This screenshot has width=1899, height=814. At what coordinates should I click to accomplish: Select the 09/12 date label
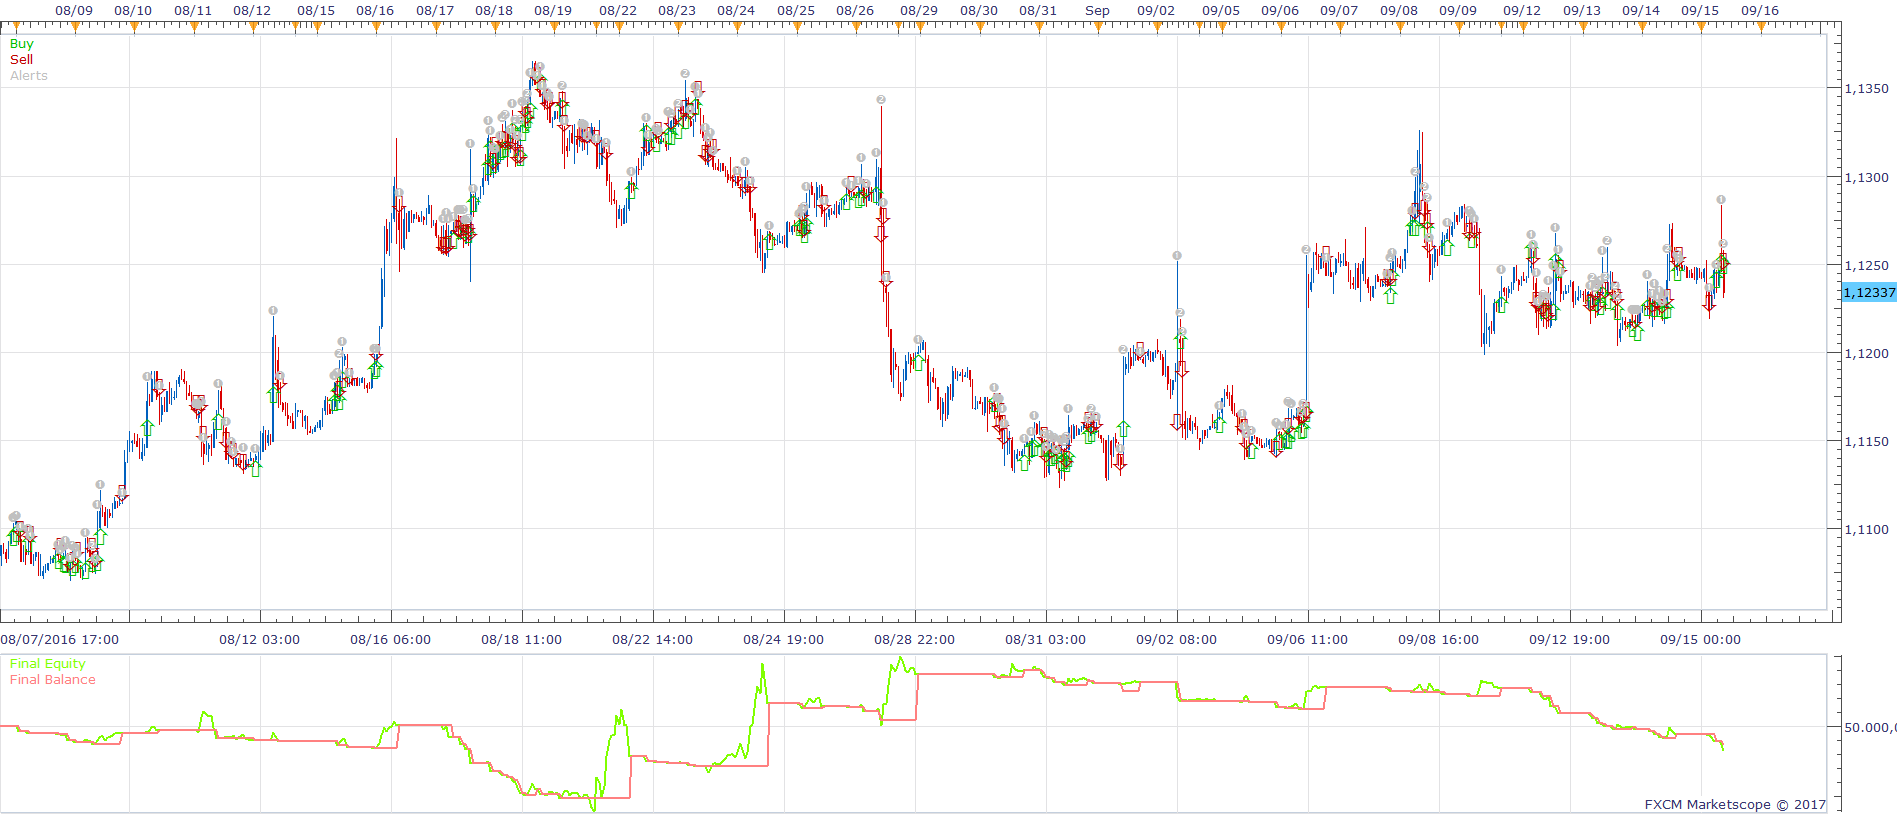point(1522,11)
